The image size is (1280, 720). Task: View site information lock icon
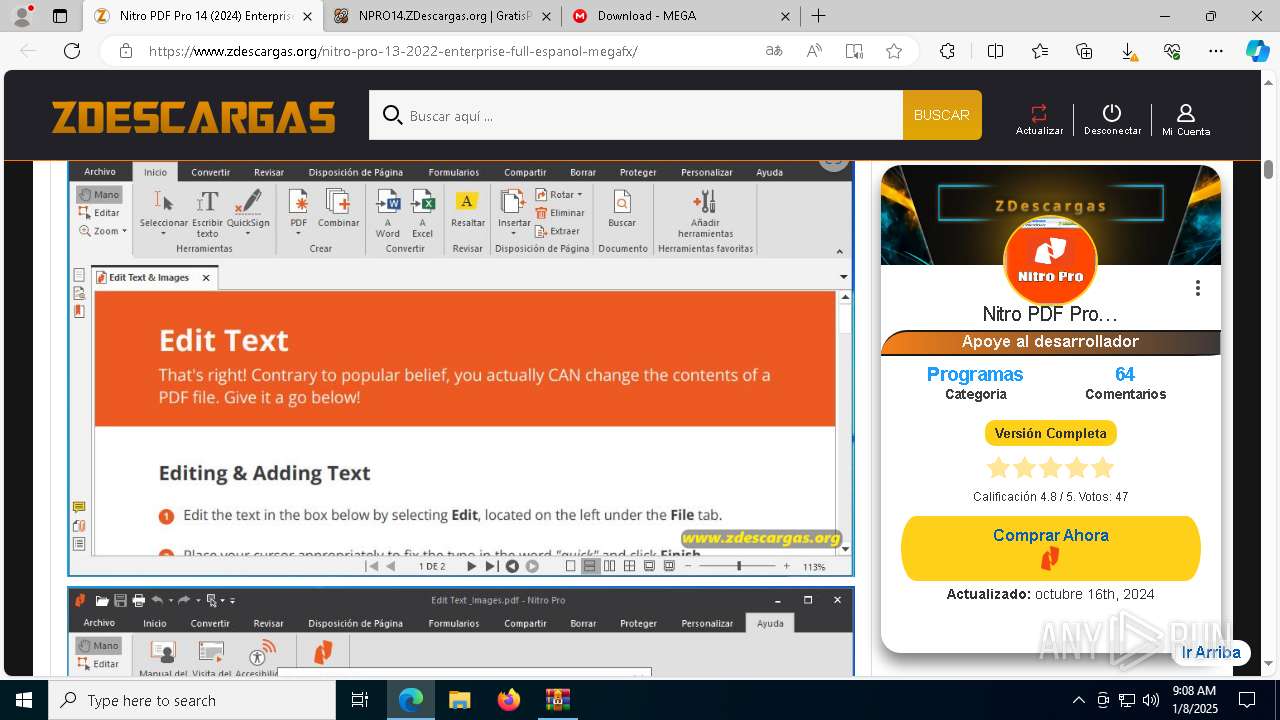125,51
